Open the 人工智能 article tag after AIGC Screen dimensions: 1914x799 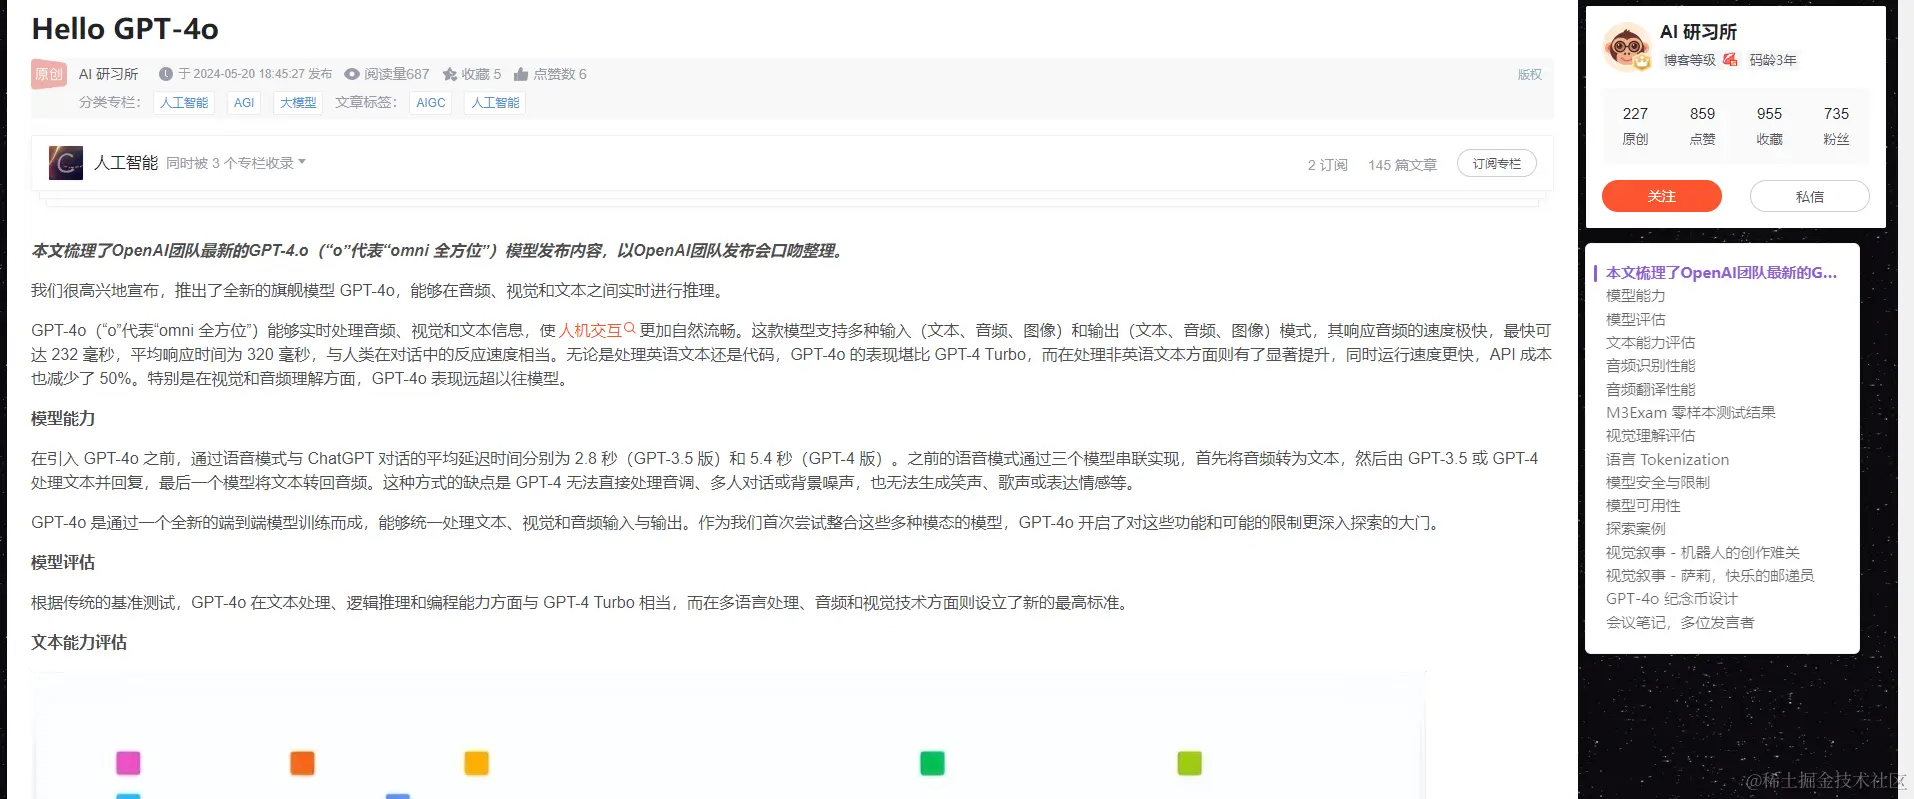tap(495, 103)
